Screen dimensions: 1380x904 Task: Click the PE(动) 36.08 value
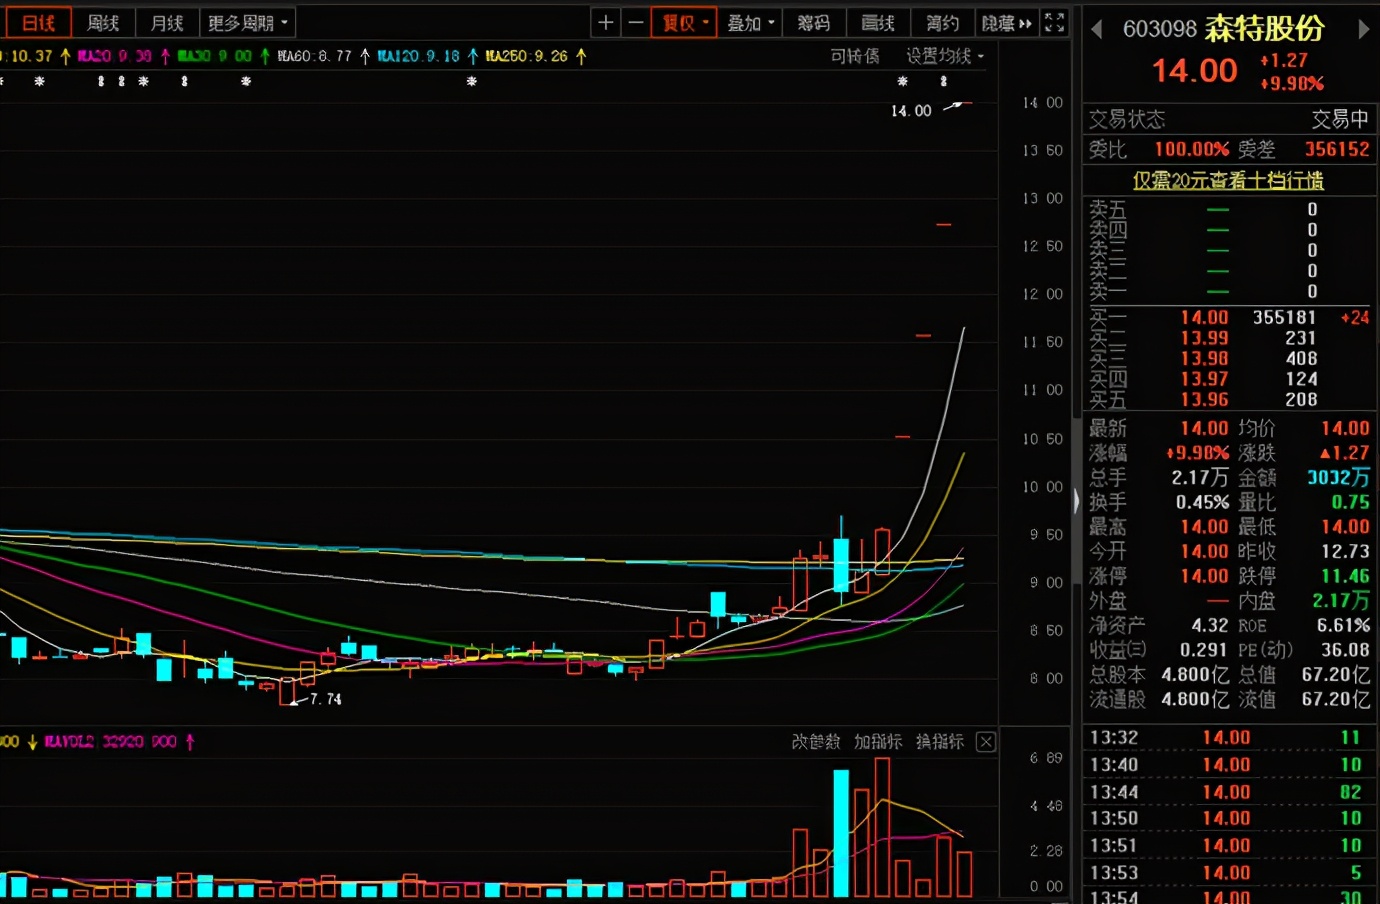(x=1345, y=649)
